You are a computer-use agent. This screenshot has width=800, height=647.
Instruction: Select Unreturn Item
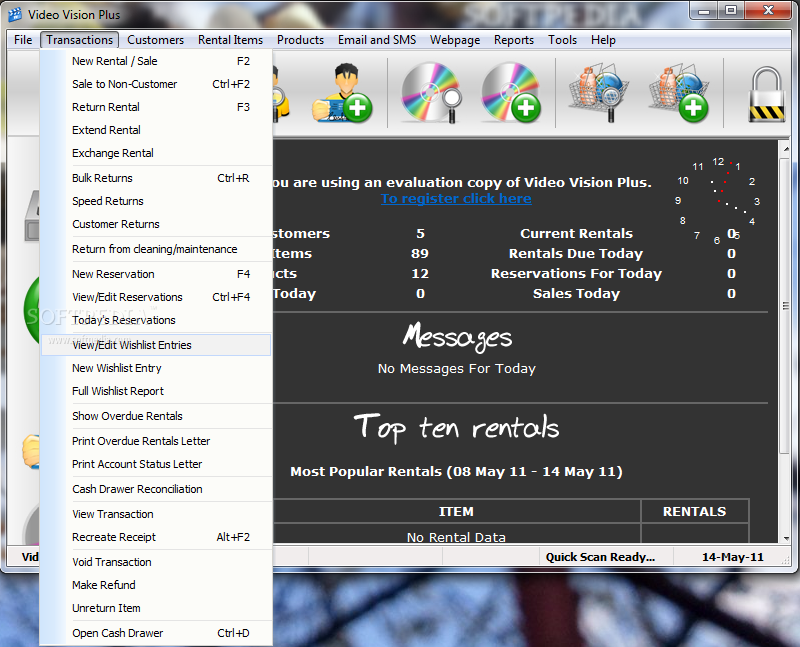point(156,608)
